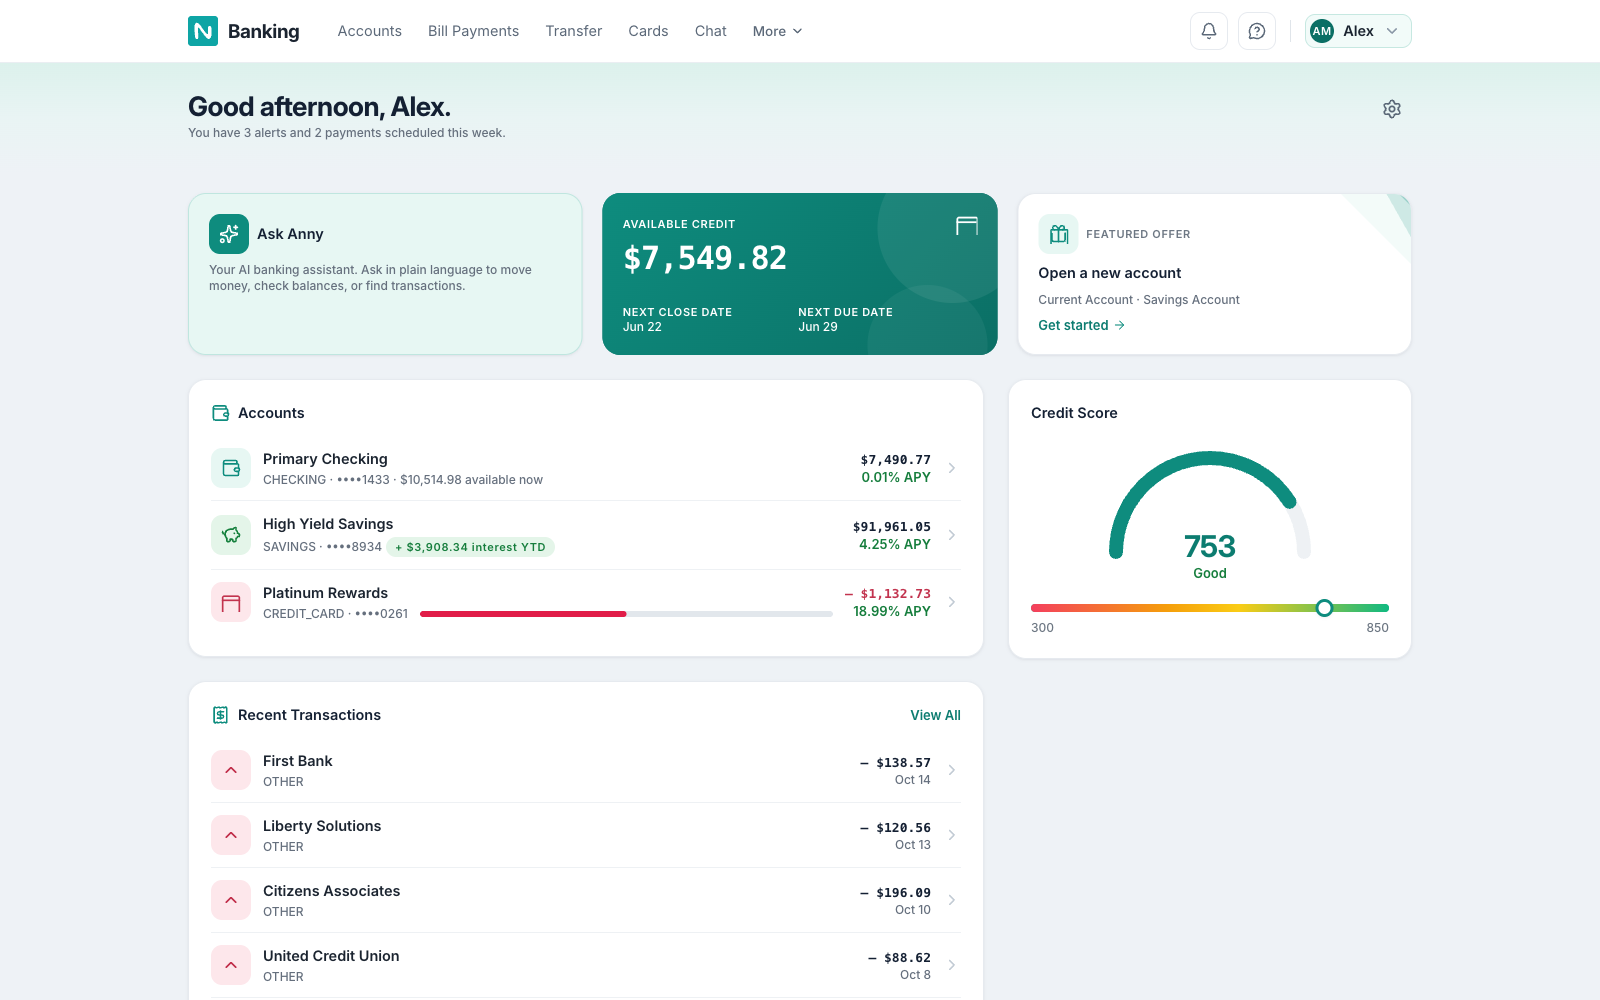Click the Open a new account heading
1600x1000 pixels.
click(1110, 273)
